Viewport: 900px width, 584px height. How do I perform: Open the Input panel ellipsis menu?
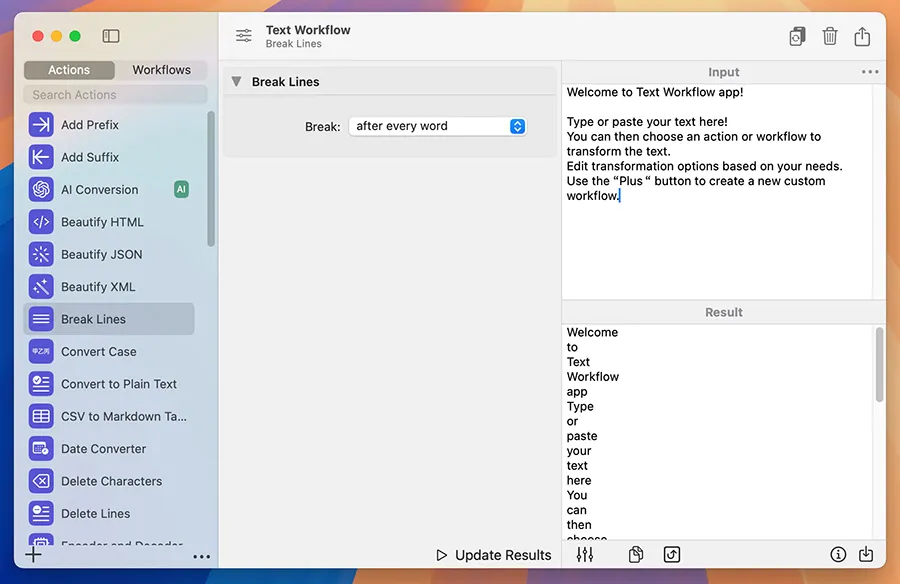coord(870,72)
